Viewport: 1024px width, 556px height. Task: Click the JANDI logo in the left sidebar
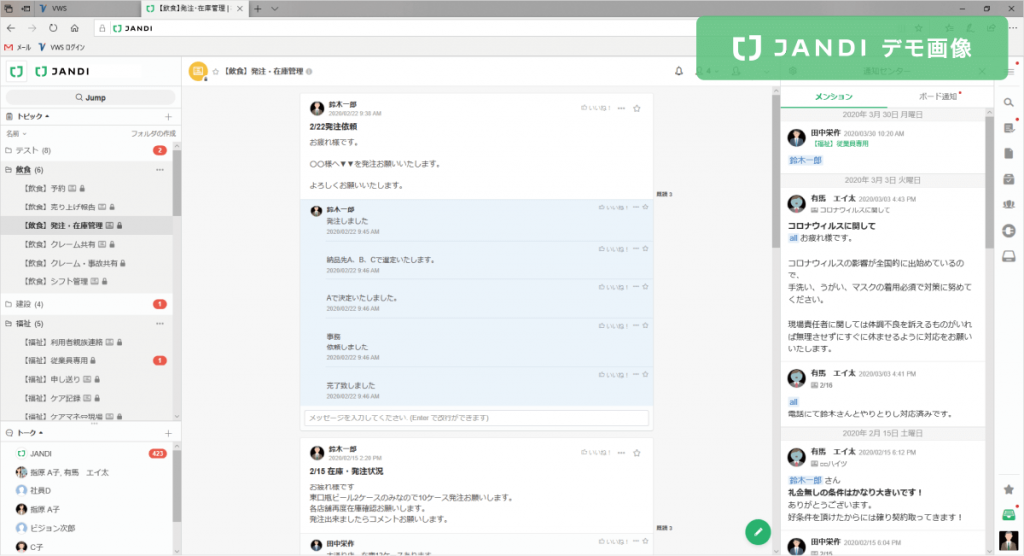[62, 71]
